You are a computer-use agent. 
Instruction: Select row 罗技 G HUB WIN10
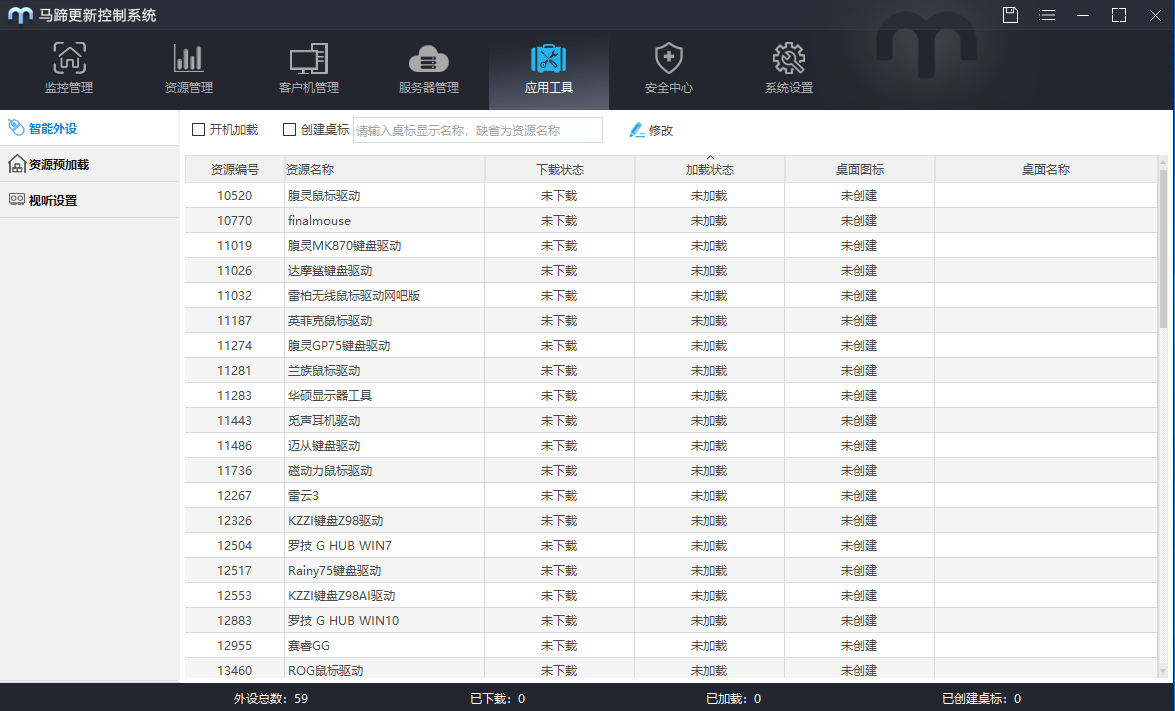[671, 620]
